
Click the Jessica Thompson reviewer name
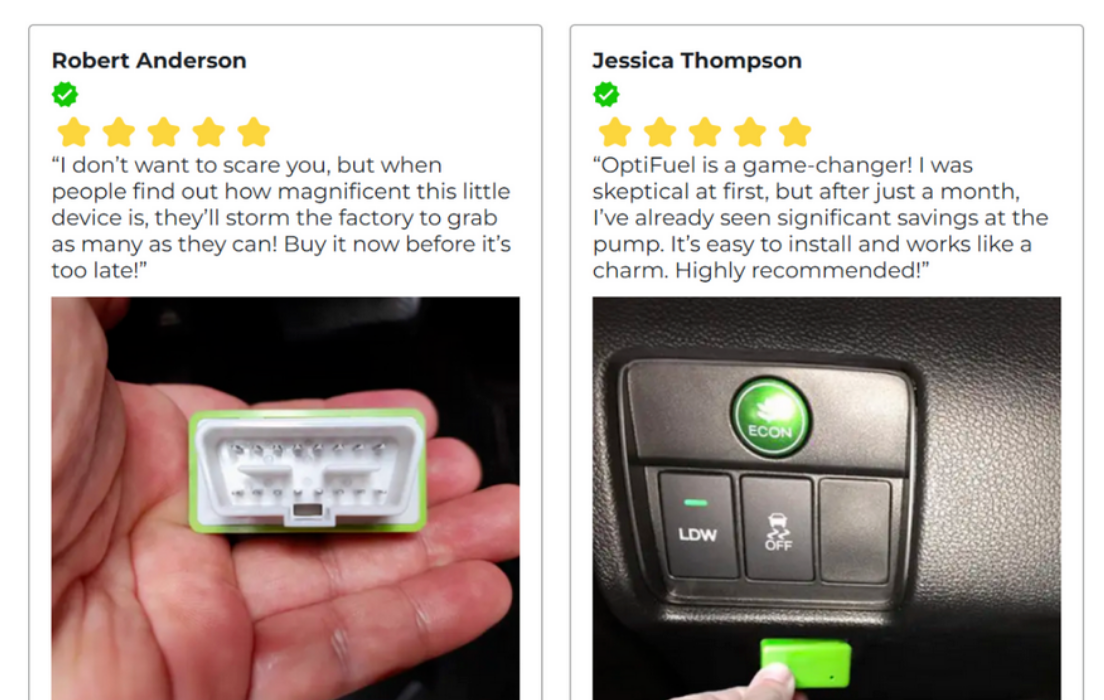697,61
